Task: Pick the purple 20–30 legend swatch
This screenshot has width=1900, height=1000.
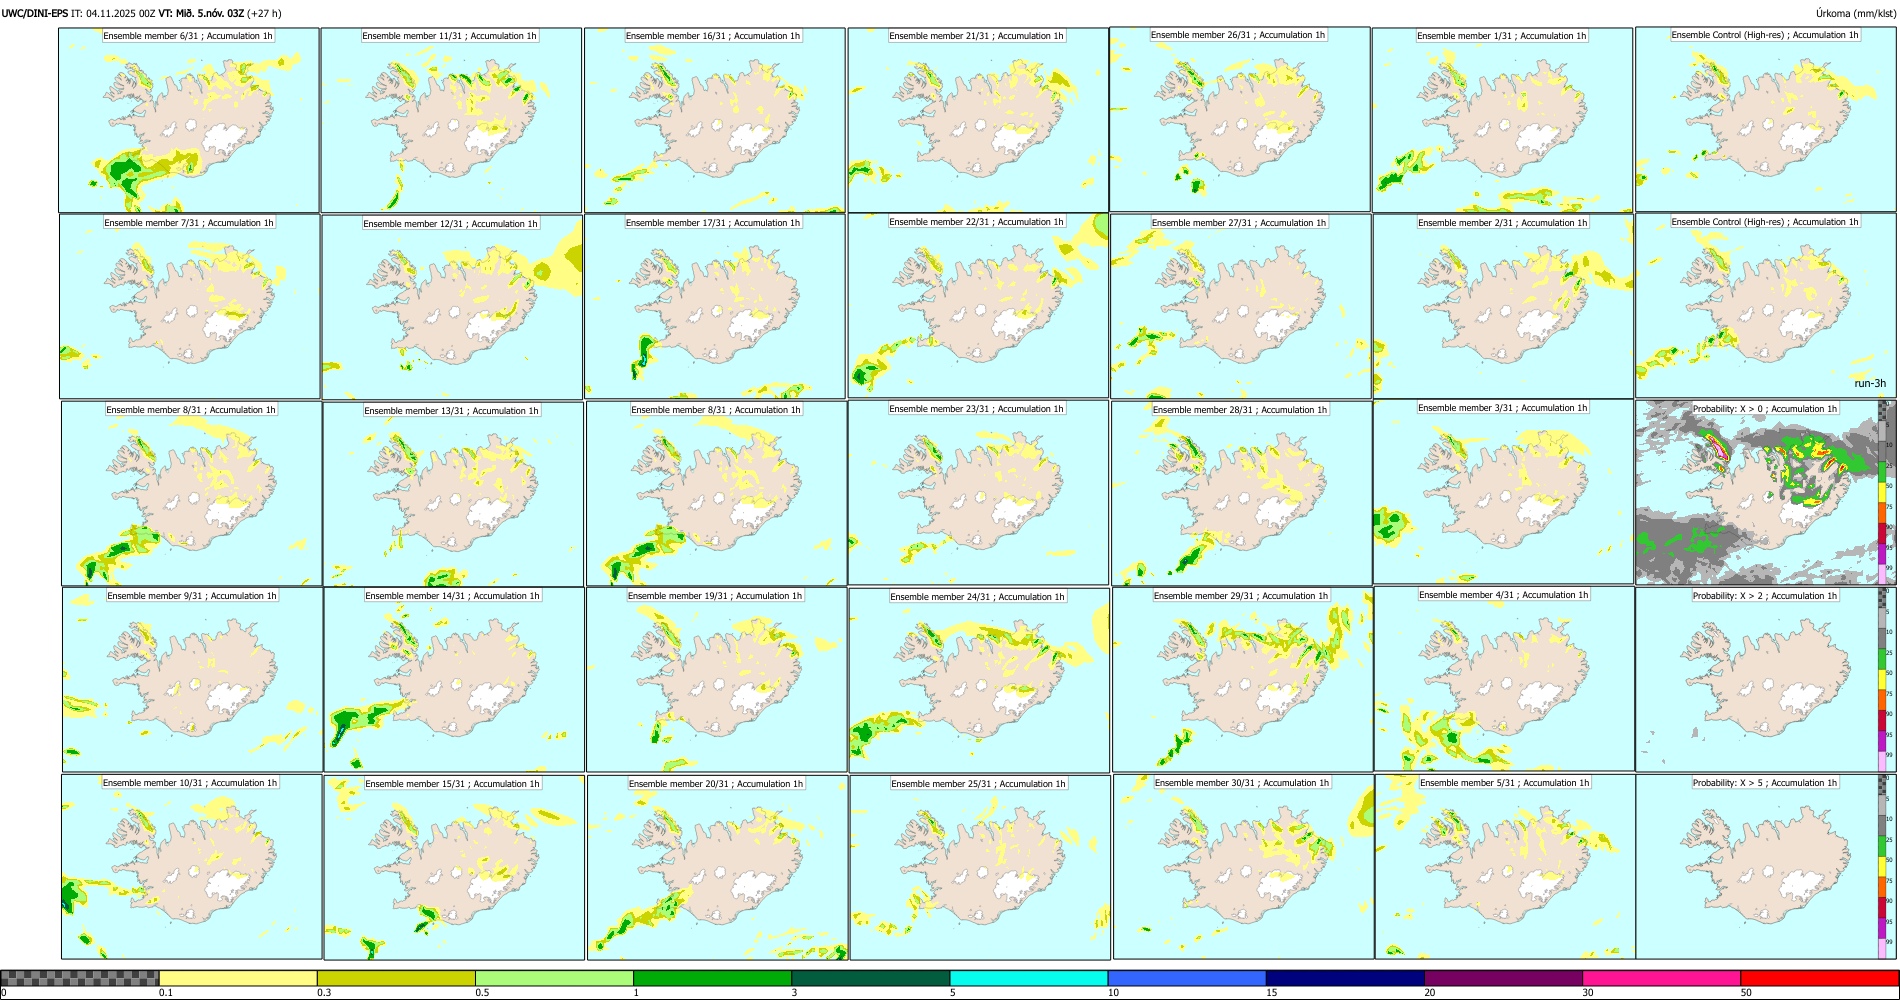Action: pyautogui.click(x=1503, y=978)
